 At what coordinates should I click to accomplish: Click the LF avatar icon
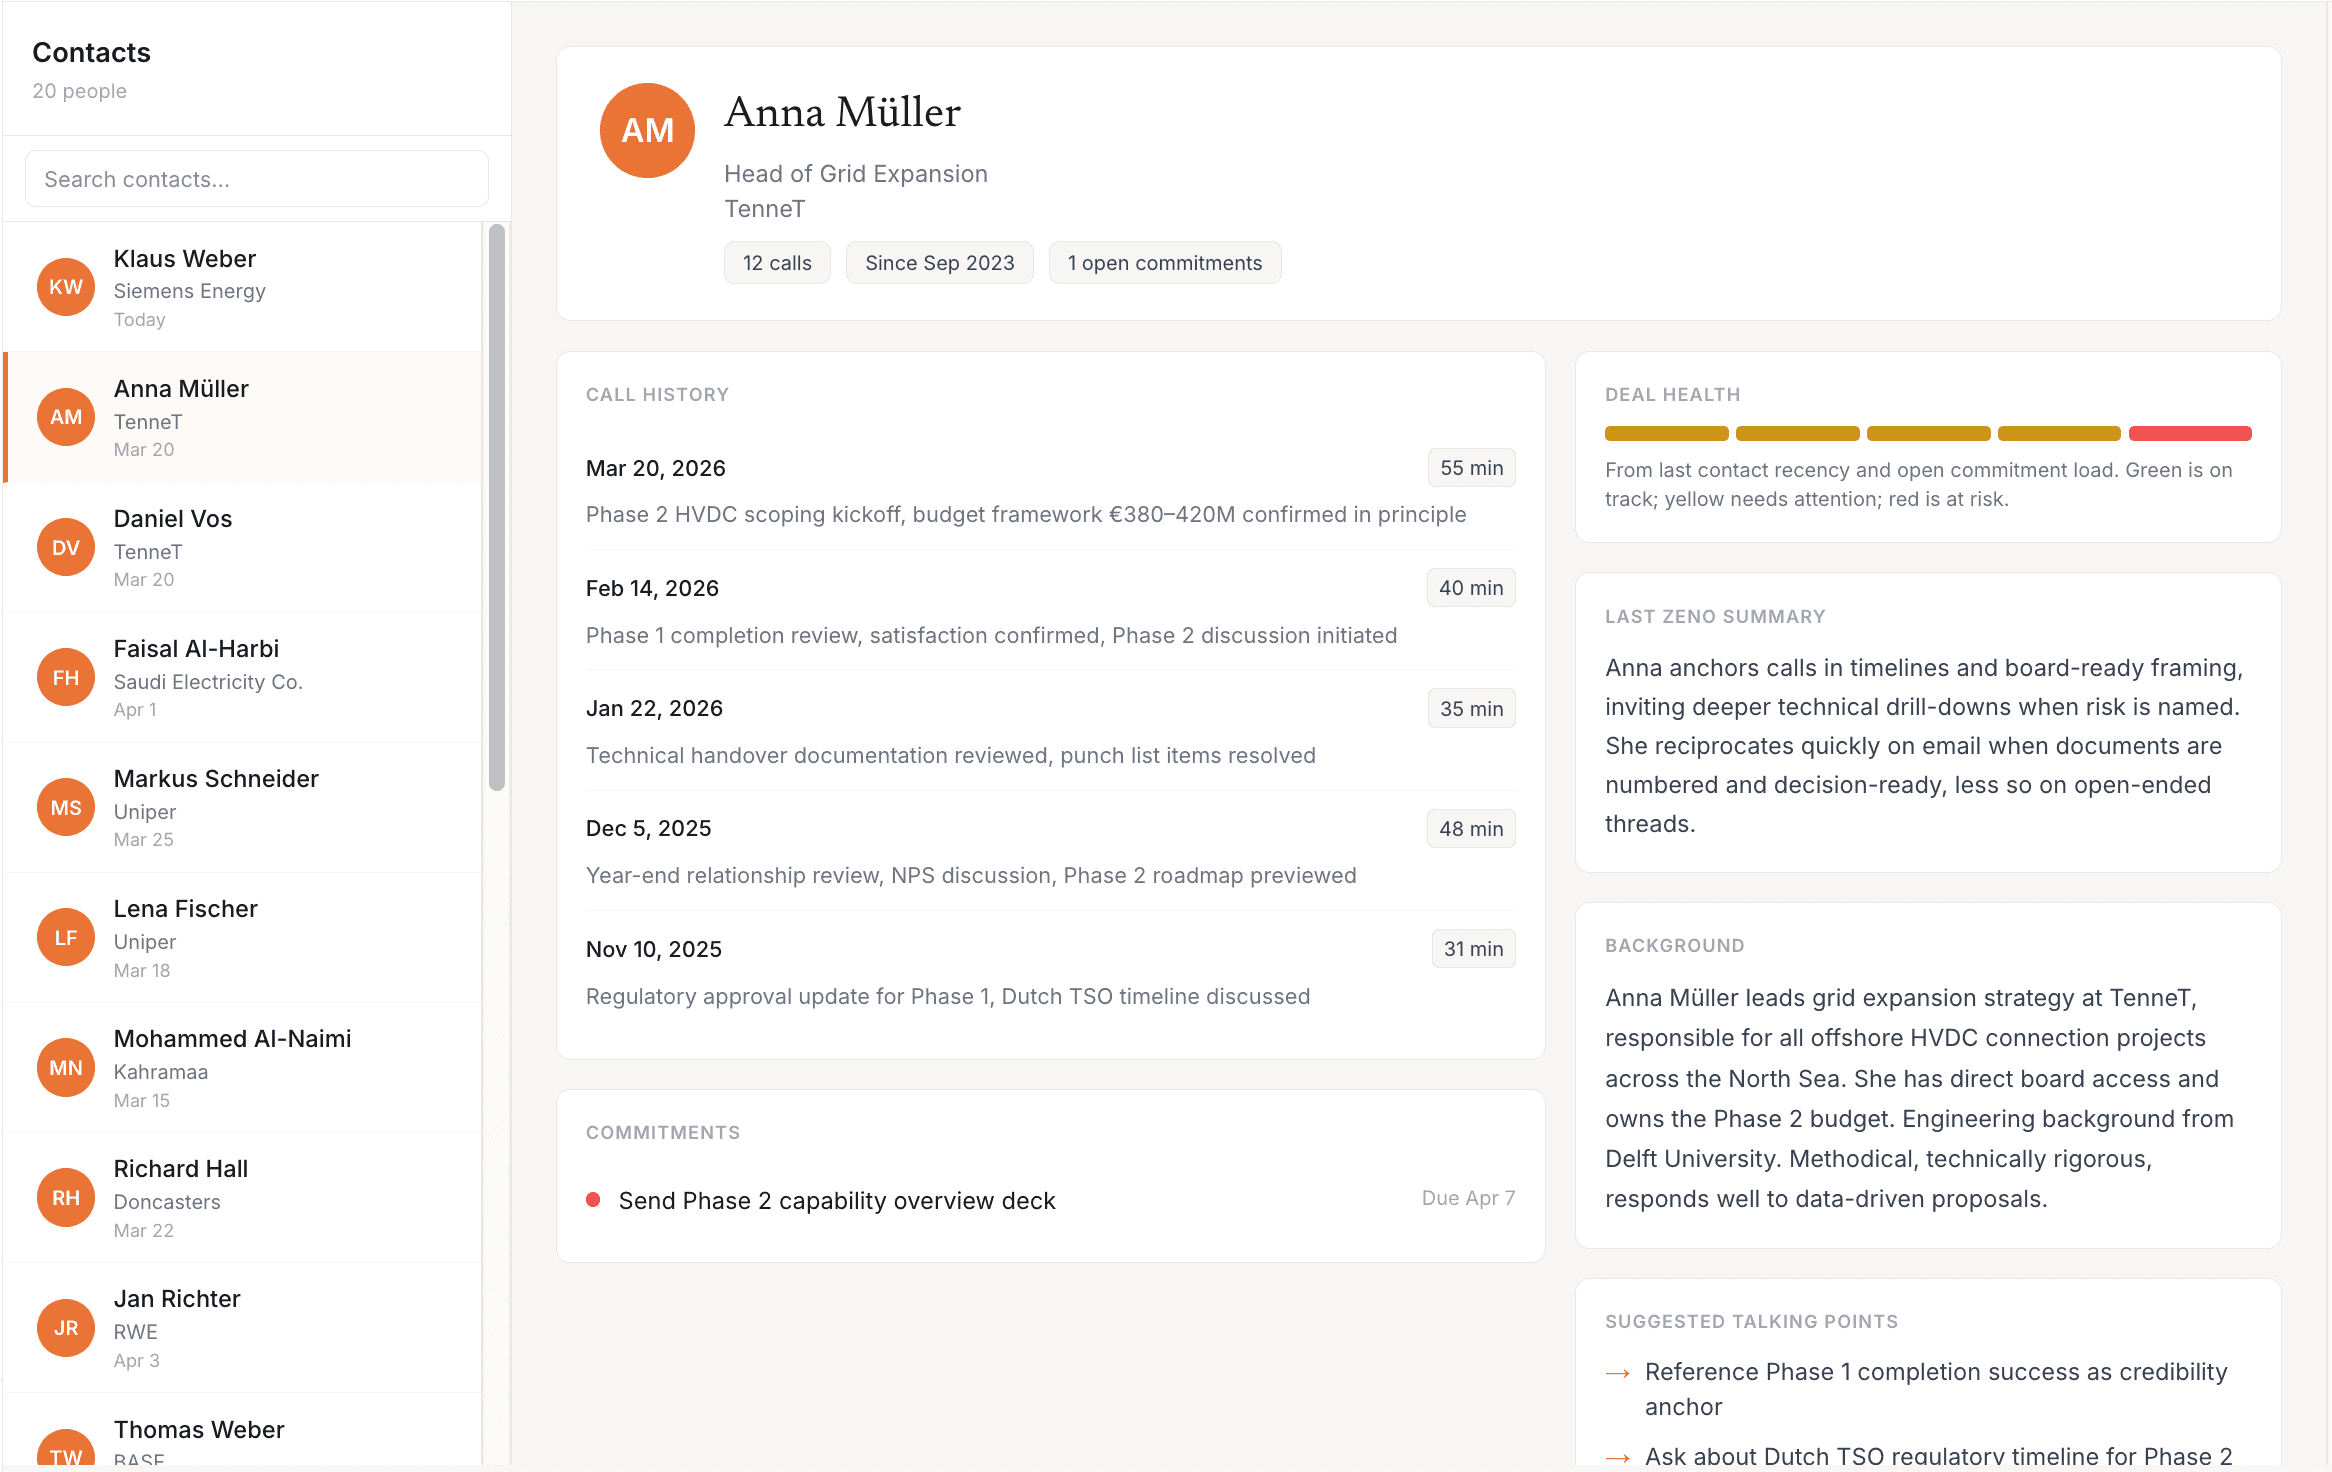66,937
